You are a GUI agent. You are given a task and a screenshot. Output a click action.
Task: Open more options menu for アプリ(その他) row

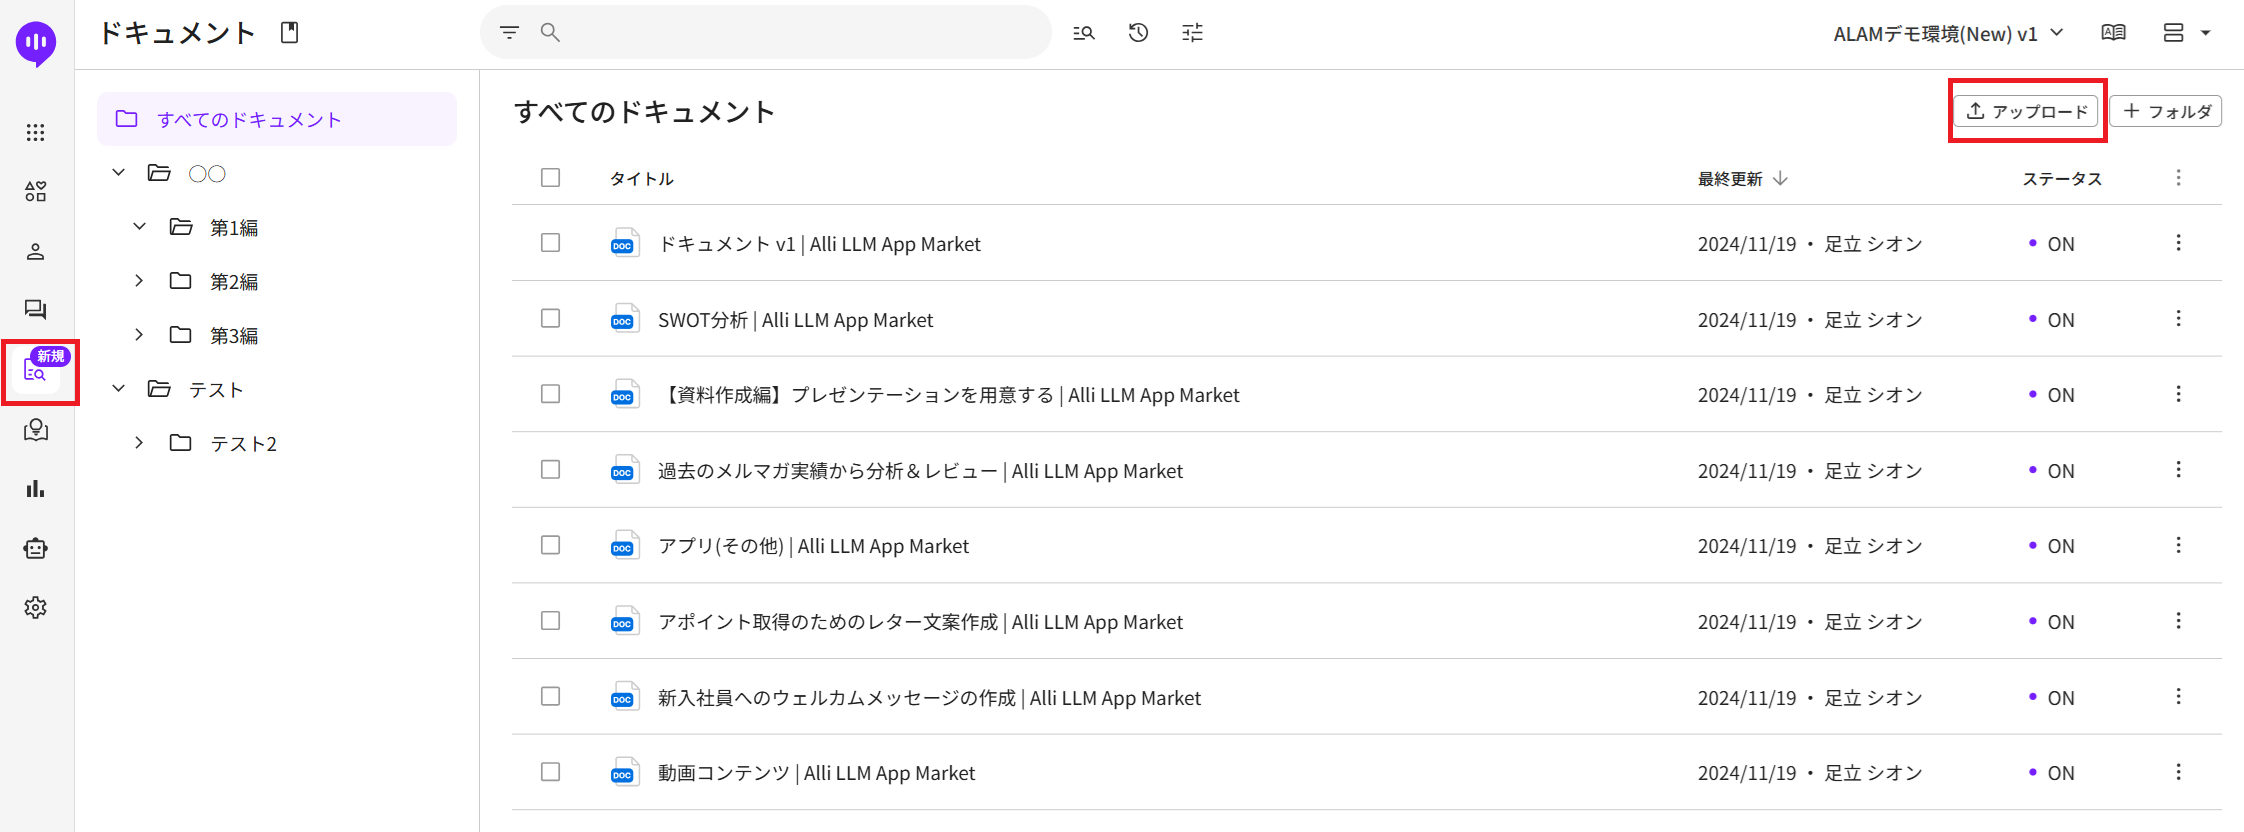coord(2178,545)
